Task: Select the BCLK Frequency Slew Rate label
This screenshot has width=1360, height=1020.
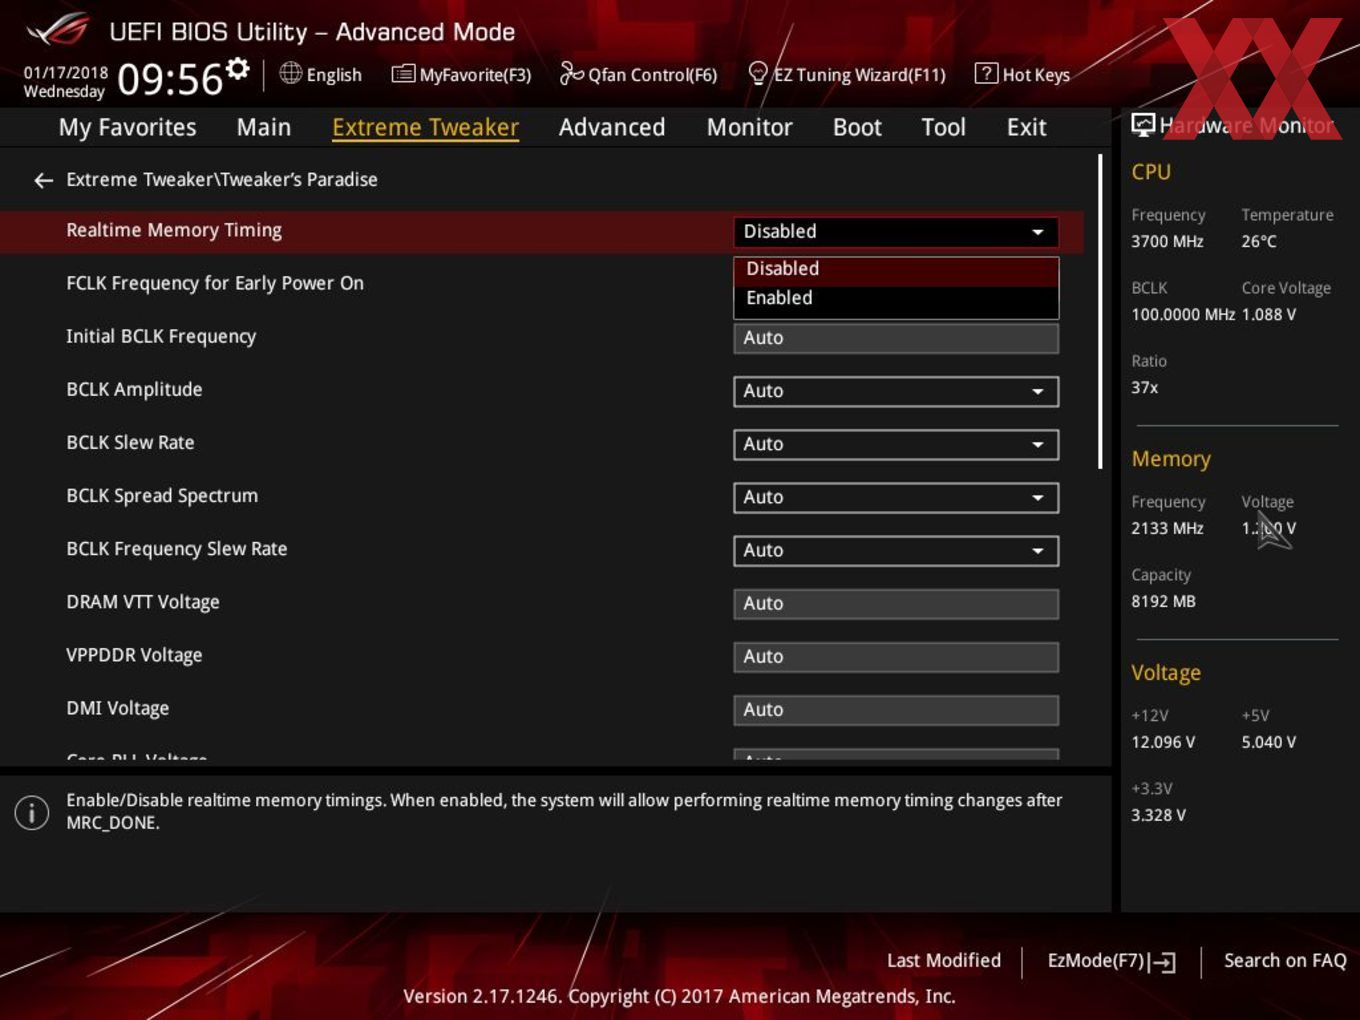Action: (x=176, y=548)
